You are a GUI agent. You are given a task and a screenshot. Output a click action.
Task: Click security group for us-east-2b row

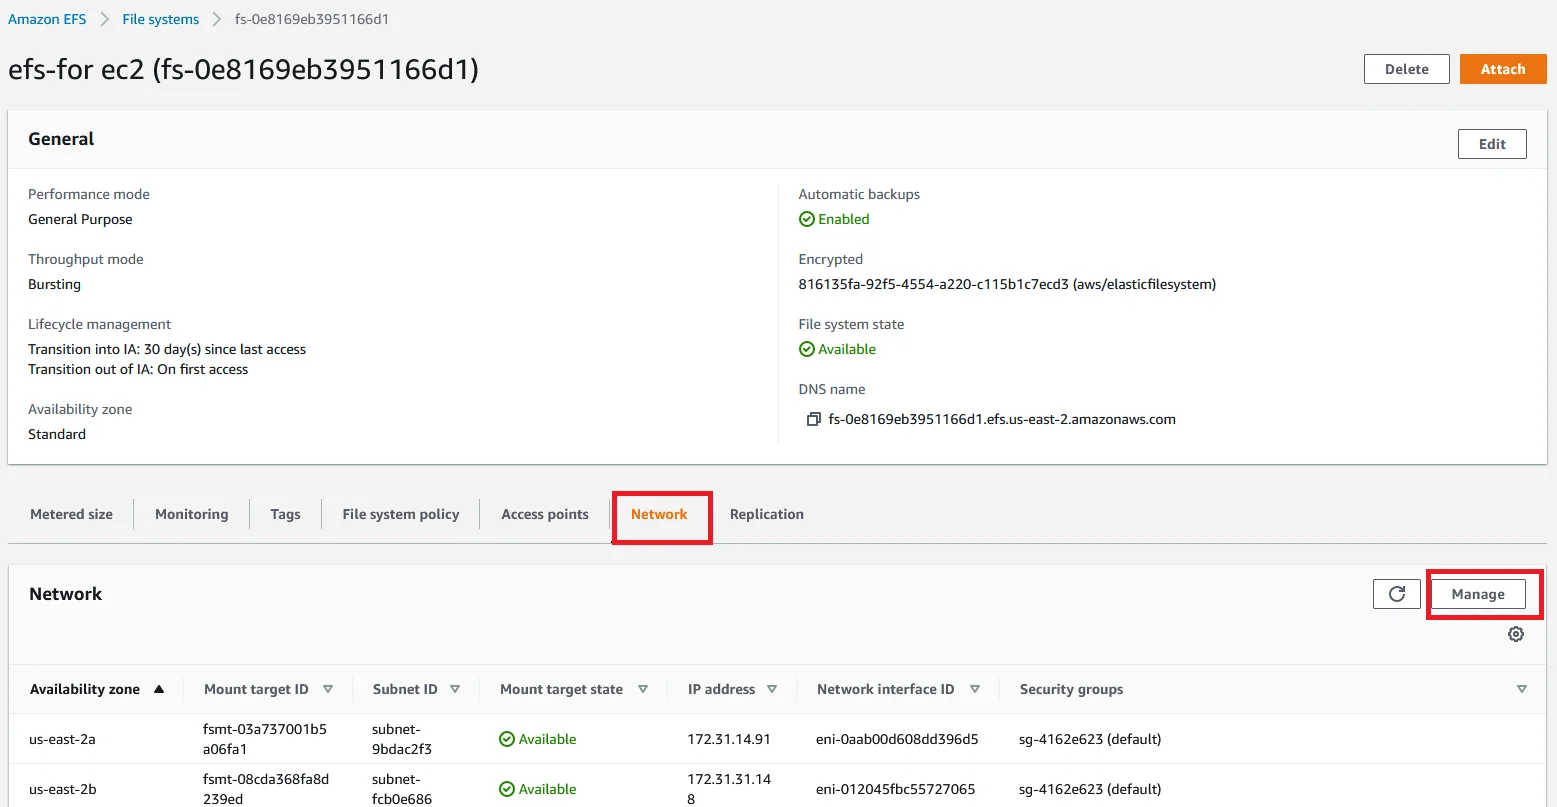(1090, 789)
